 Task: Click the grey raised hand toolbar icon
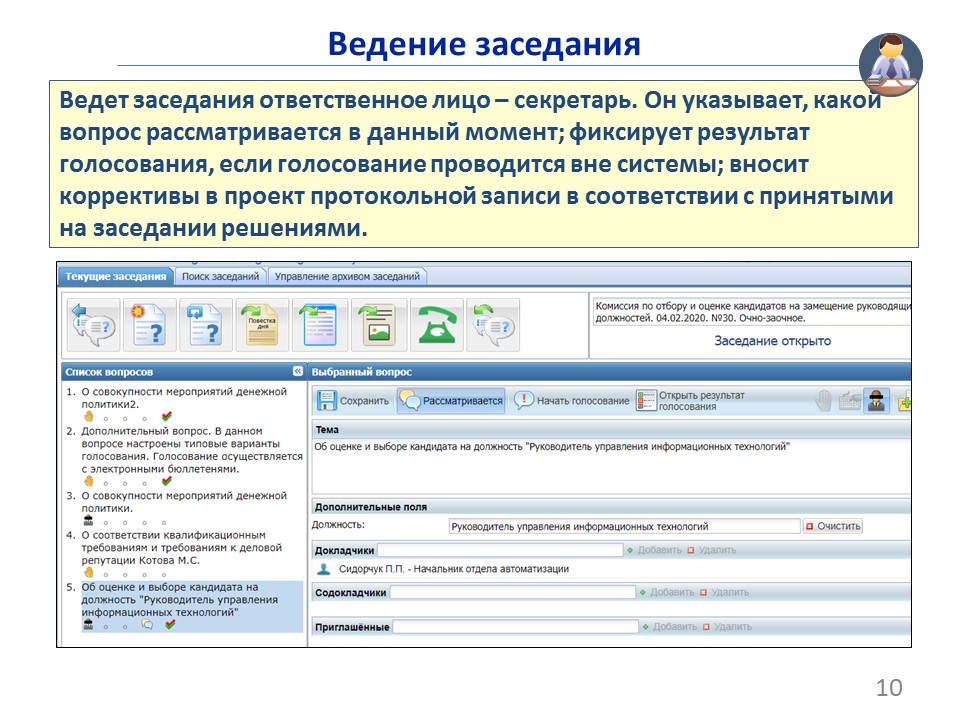(x=824, y=401)
